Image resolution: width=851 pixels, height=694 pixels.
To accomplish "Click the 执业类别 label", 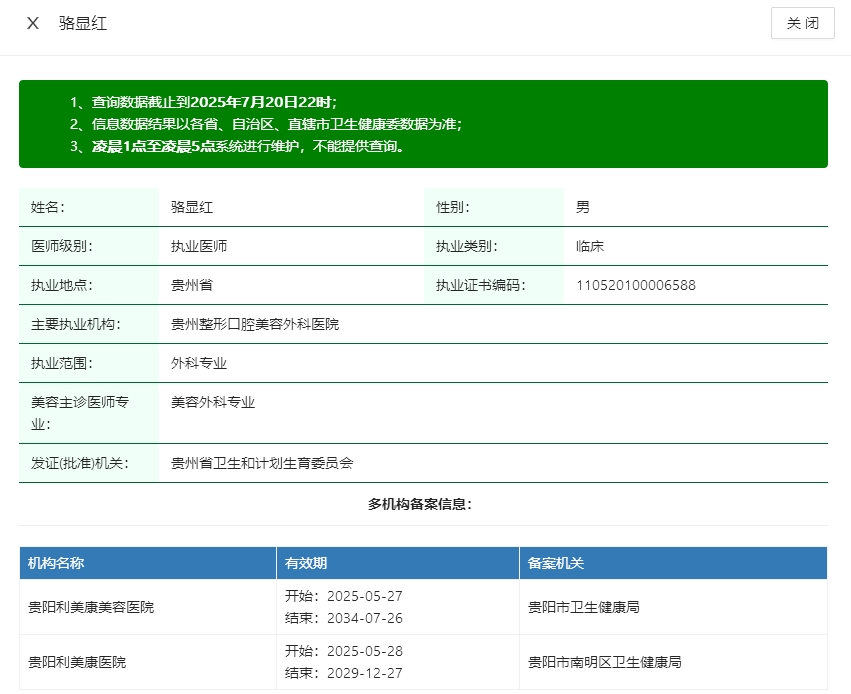I will coord(467,246).
